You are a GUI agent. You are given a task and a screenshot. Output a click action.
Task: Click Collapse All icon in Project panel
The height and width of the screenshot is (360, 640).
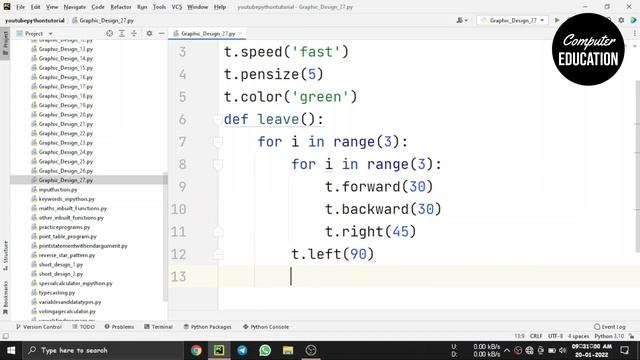coord(134,33)
